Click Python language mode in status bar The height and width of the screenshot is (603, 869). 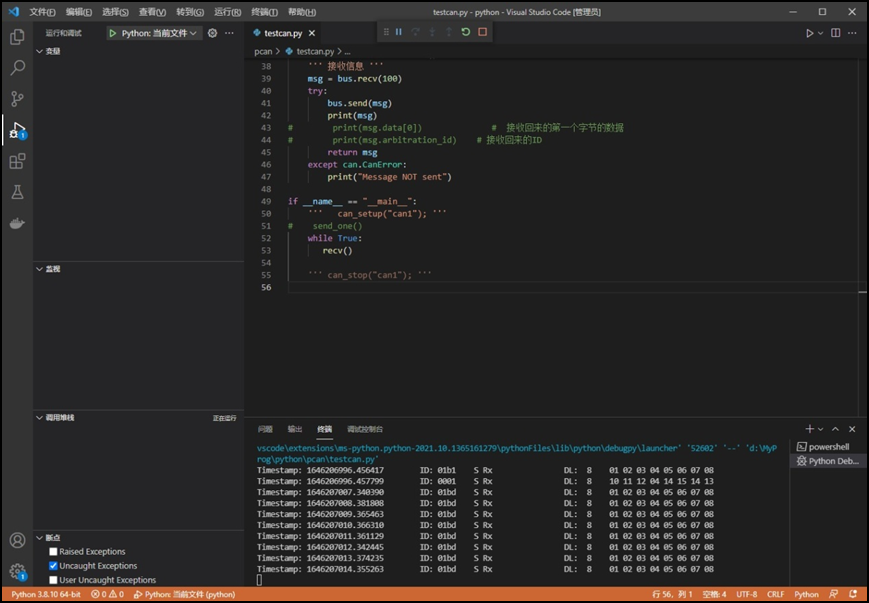pos(806,595)
